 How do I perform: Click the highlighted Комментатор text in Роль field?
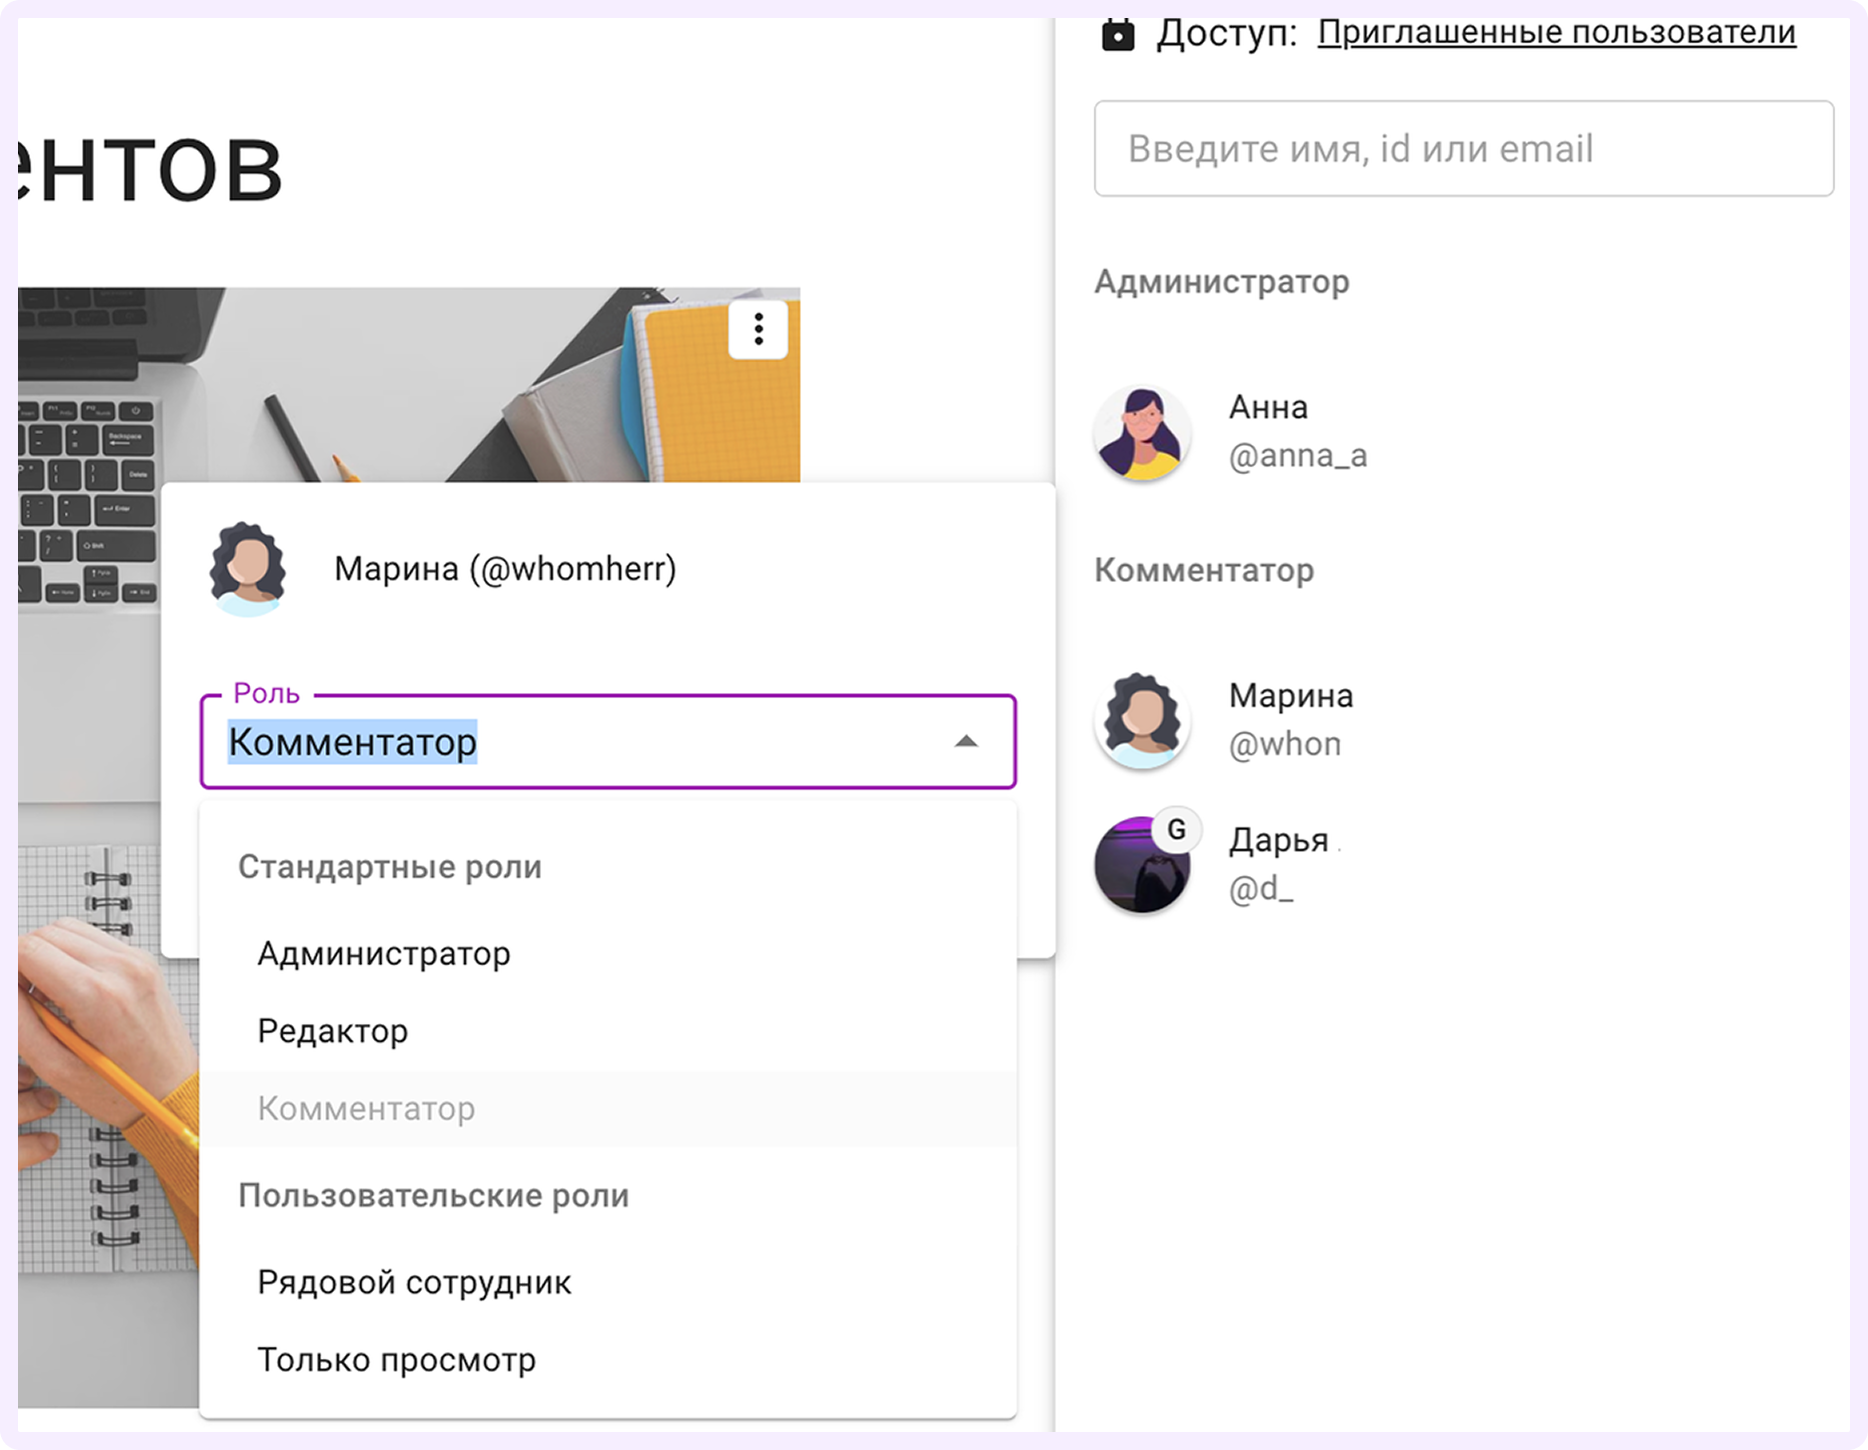click(352, 742)
